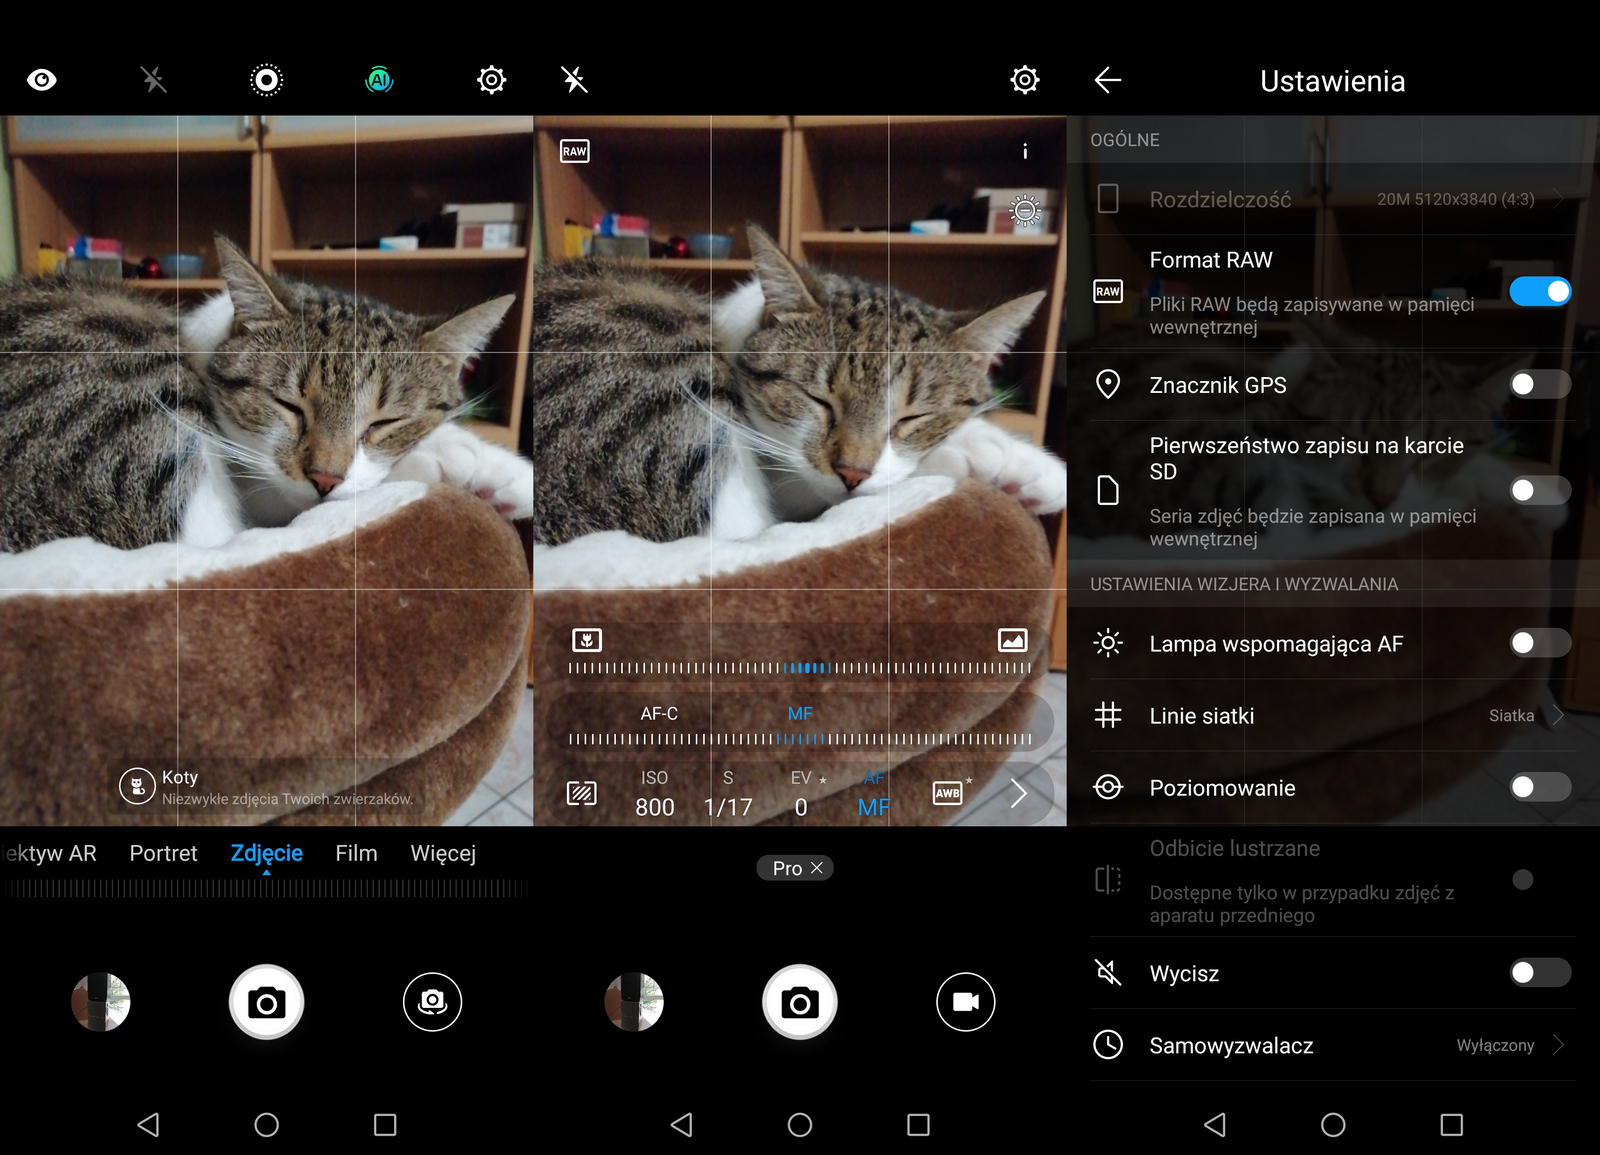
Task: Tap the Wycisz muted speaker icon
Action: click(x=1108, y=972)
